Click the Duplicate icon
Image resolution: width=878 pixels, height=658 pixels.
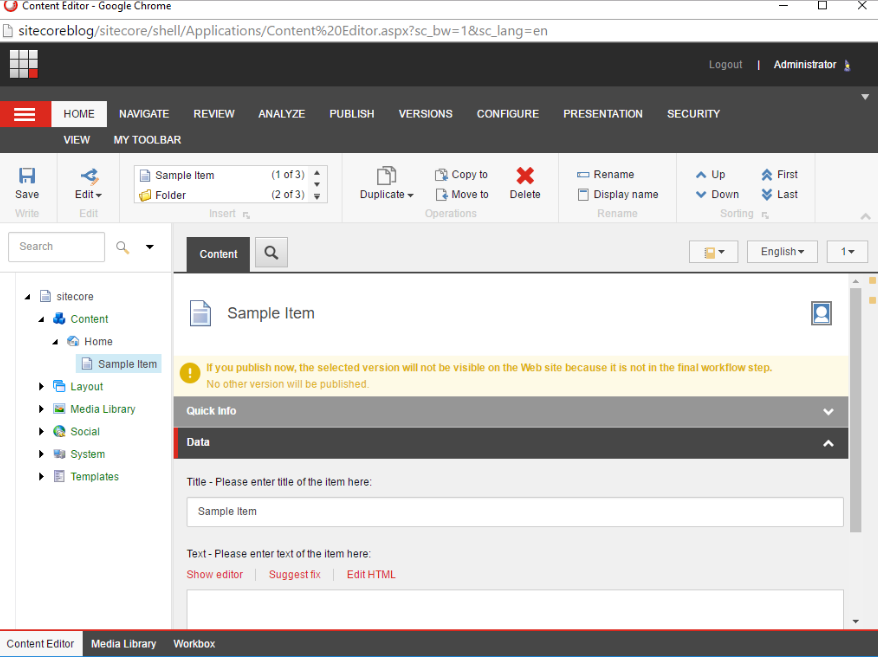point(386,176)
